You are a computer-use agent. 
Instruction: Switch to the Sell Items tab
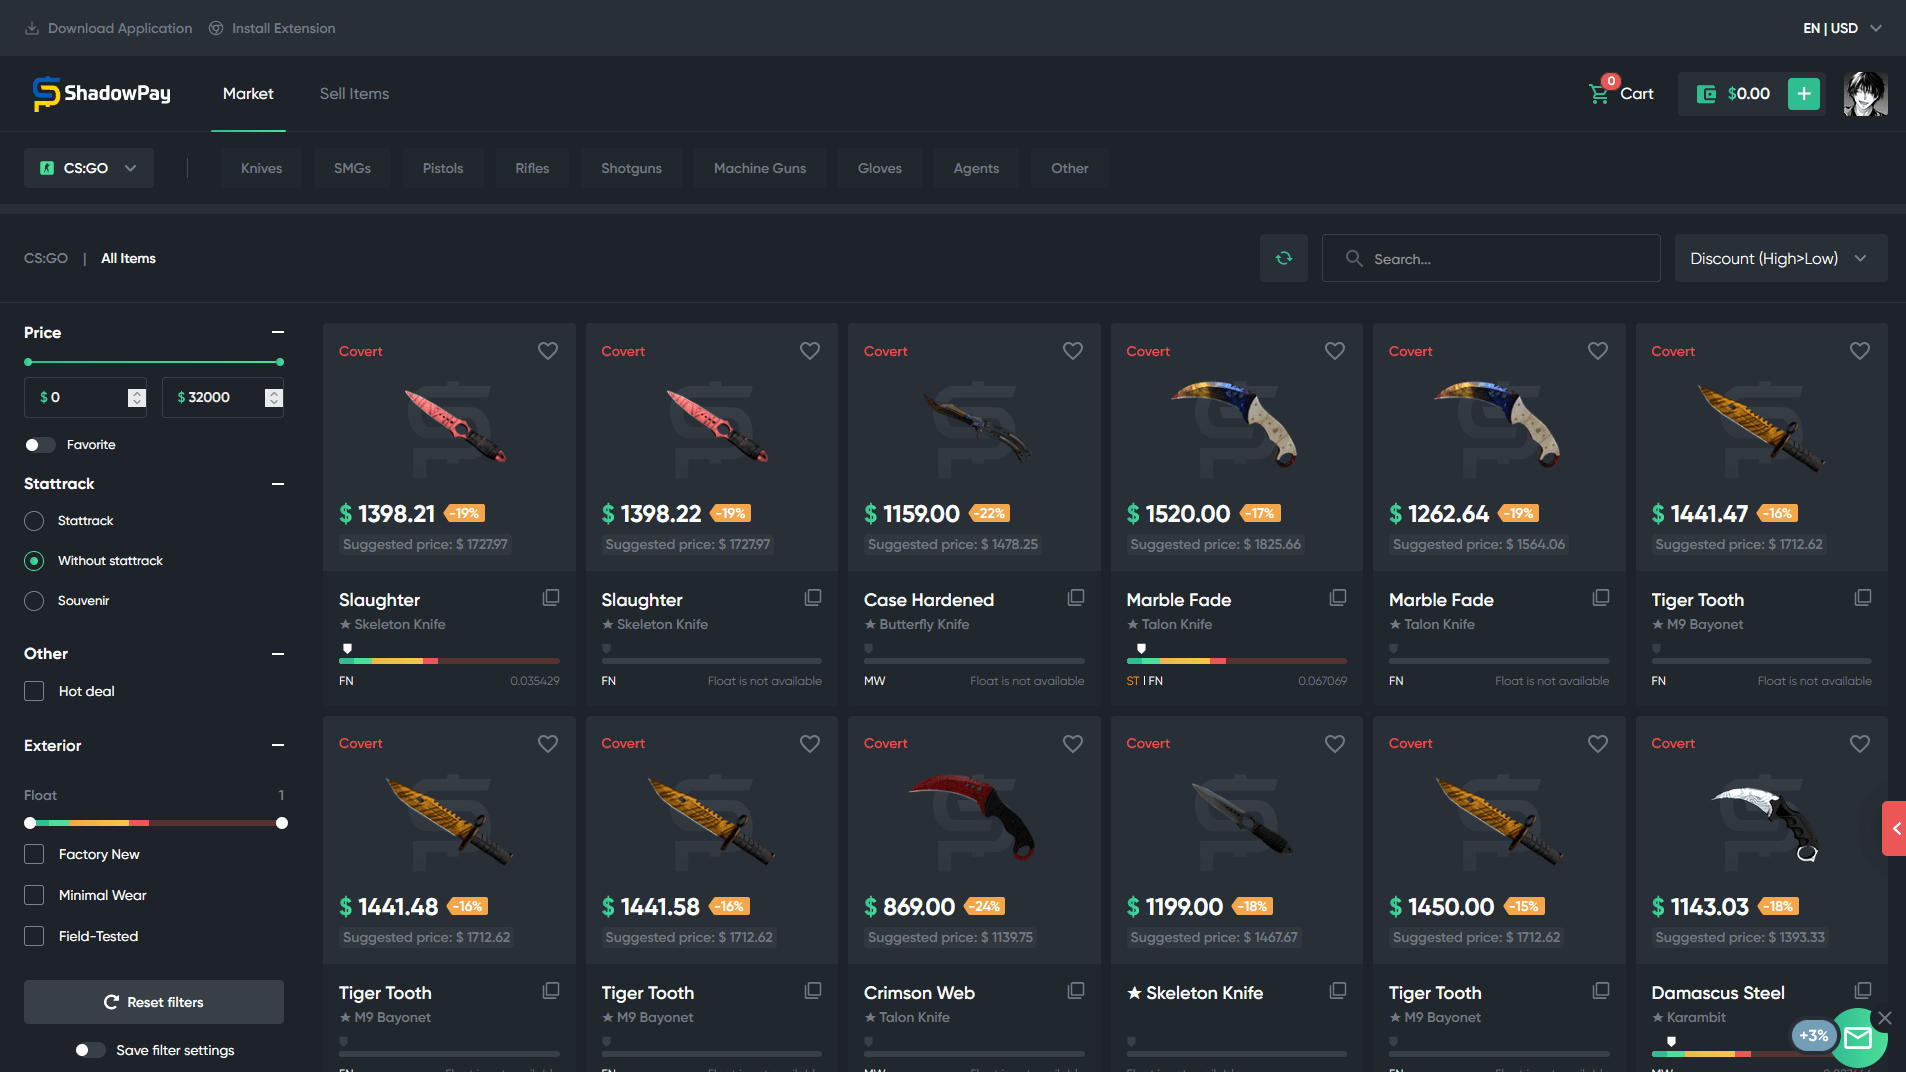coord(353,93)
